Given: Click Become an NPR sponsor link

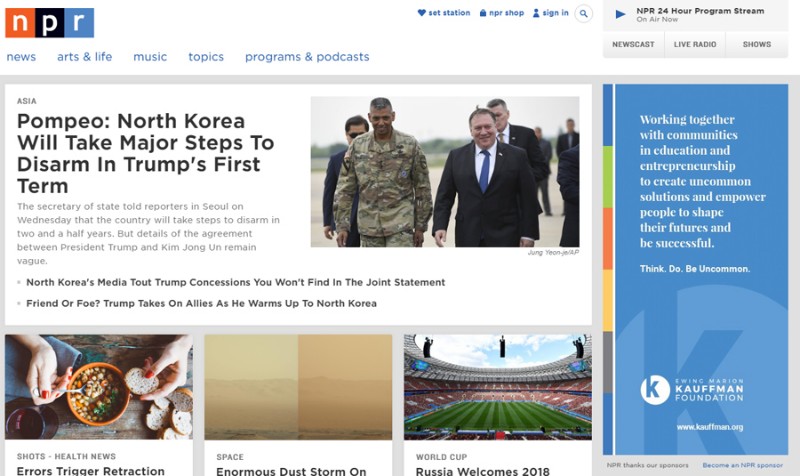Looking at the screenshot, I should (742, 465).
